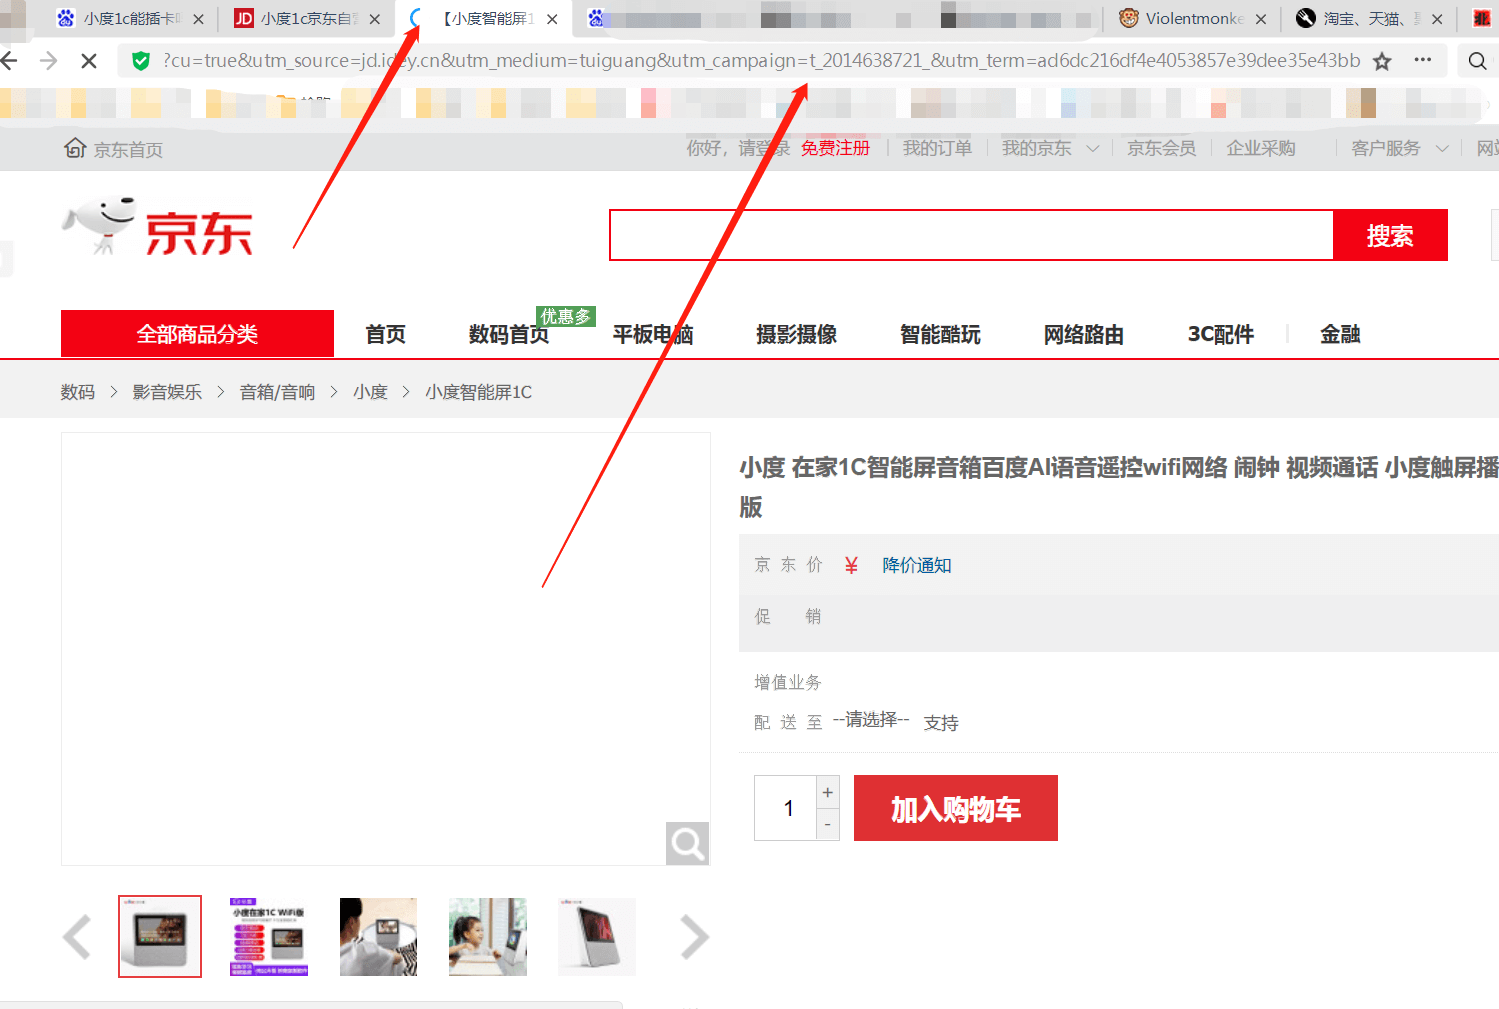Click the product title text
Viewport: 1499px width, 1009px height.
1119,487
